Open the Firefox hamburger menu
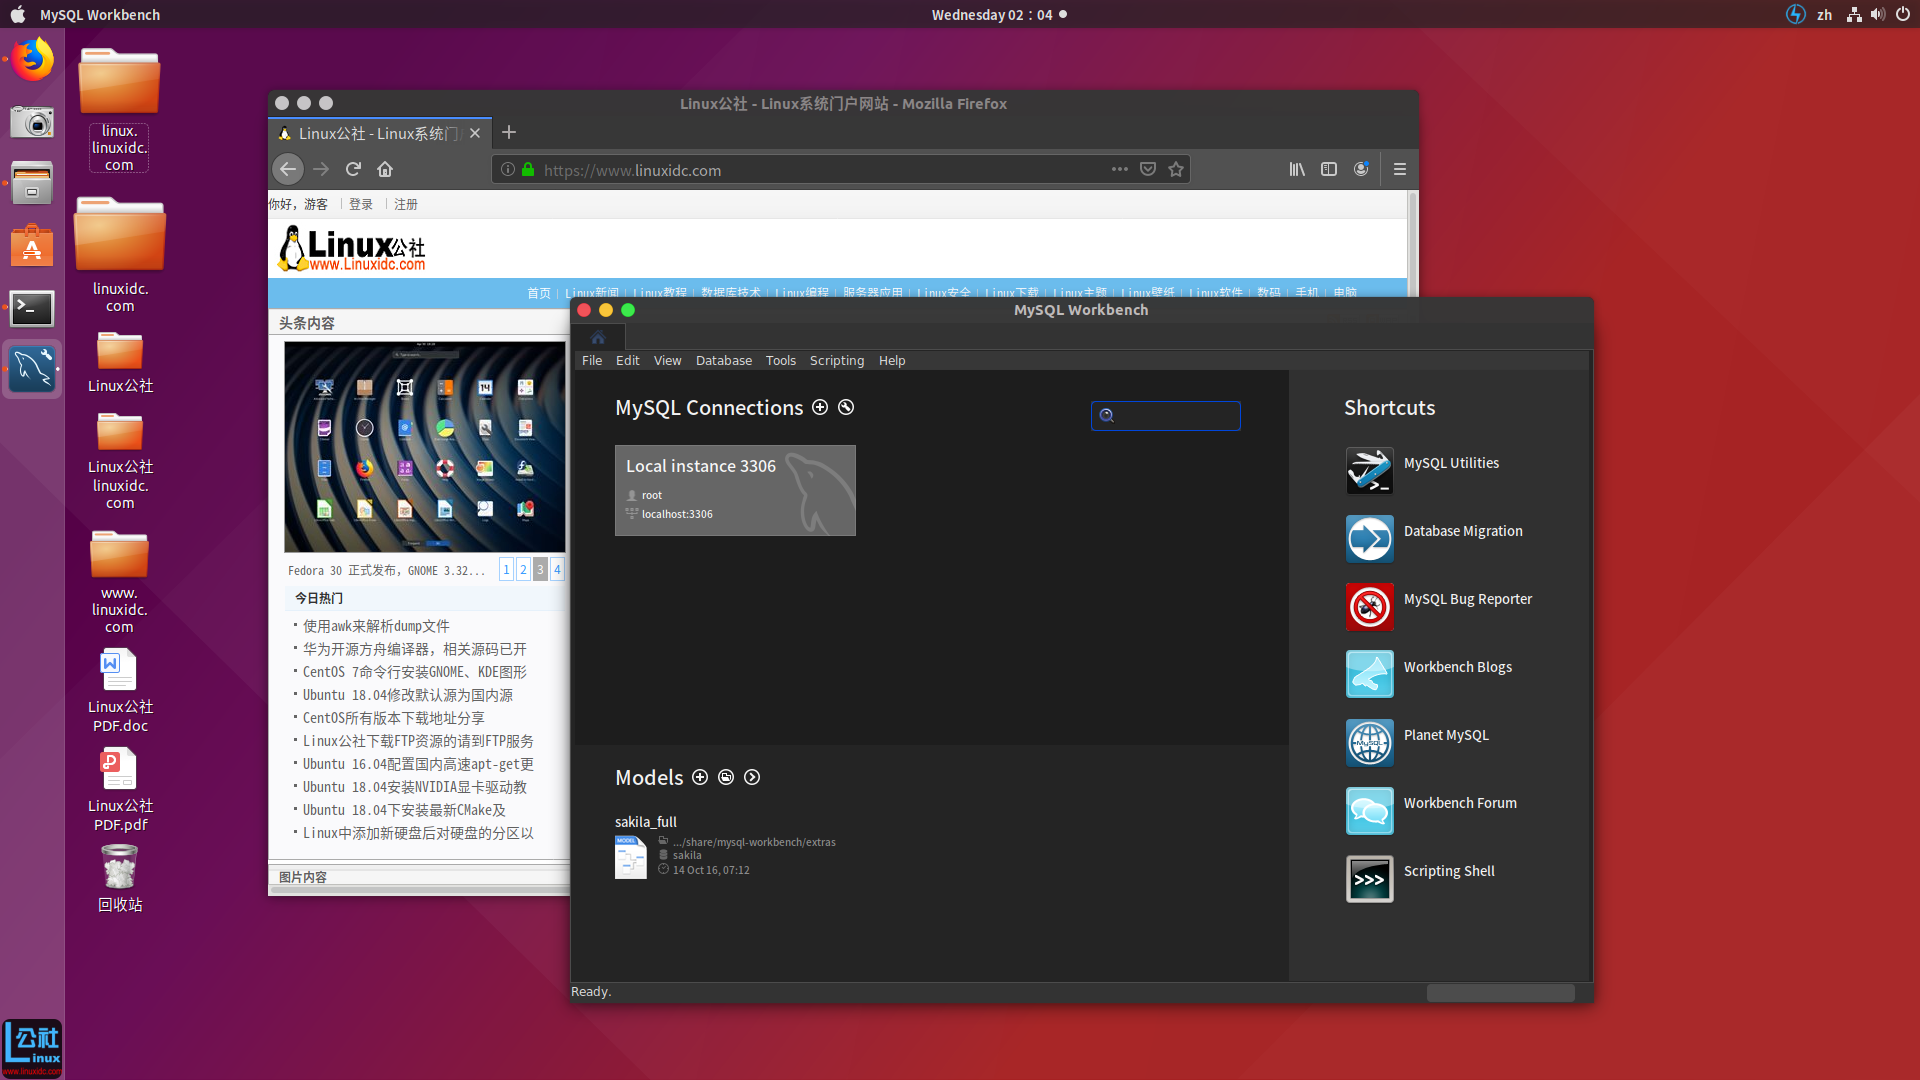The width and height of the screenshot is (1920, 1080). click(x=1399, y=169)
